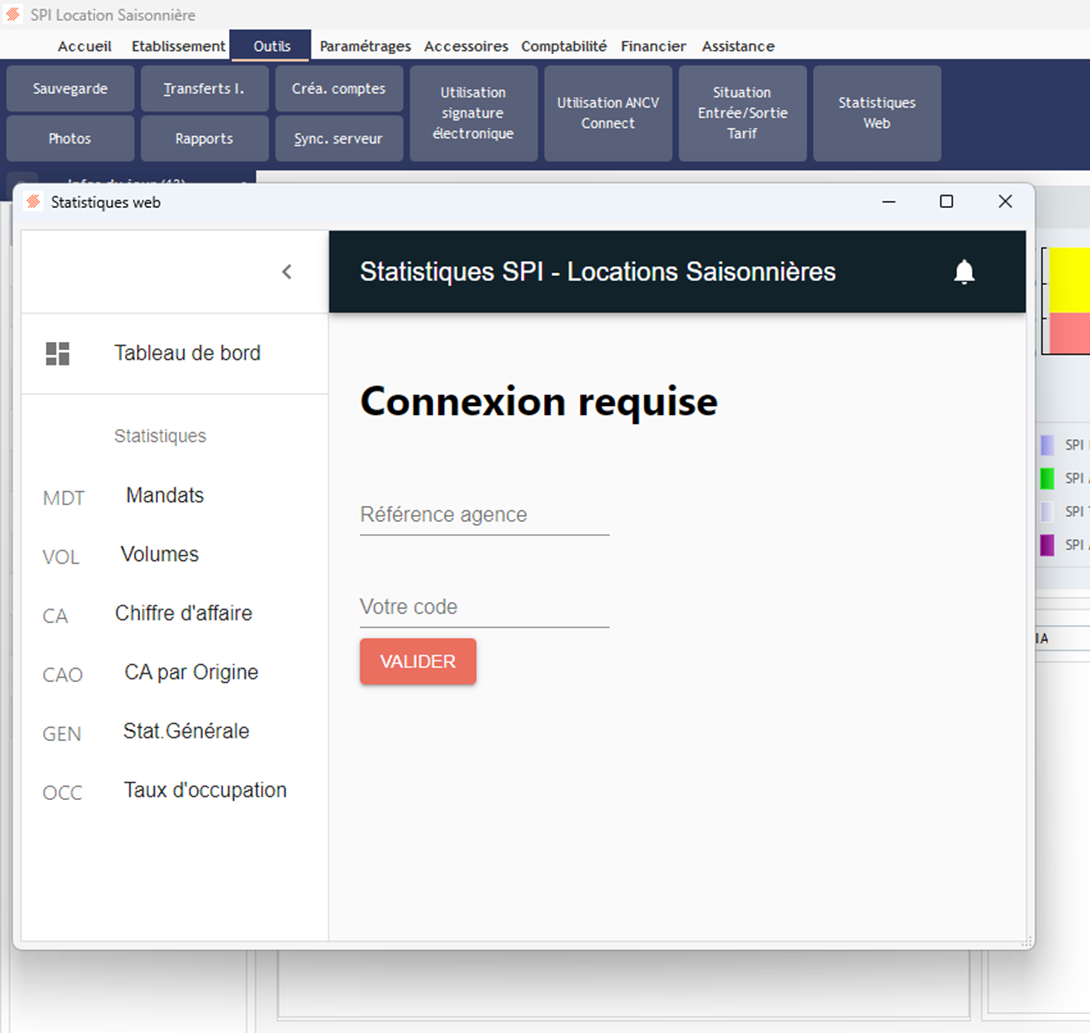Close the Statistiques web window
This screenshot has height=1033, width=1090.
pos(1005,202)
